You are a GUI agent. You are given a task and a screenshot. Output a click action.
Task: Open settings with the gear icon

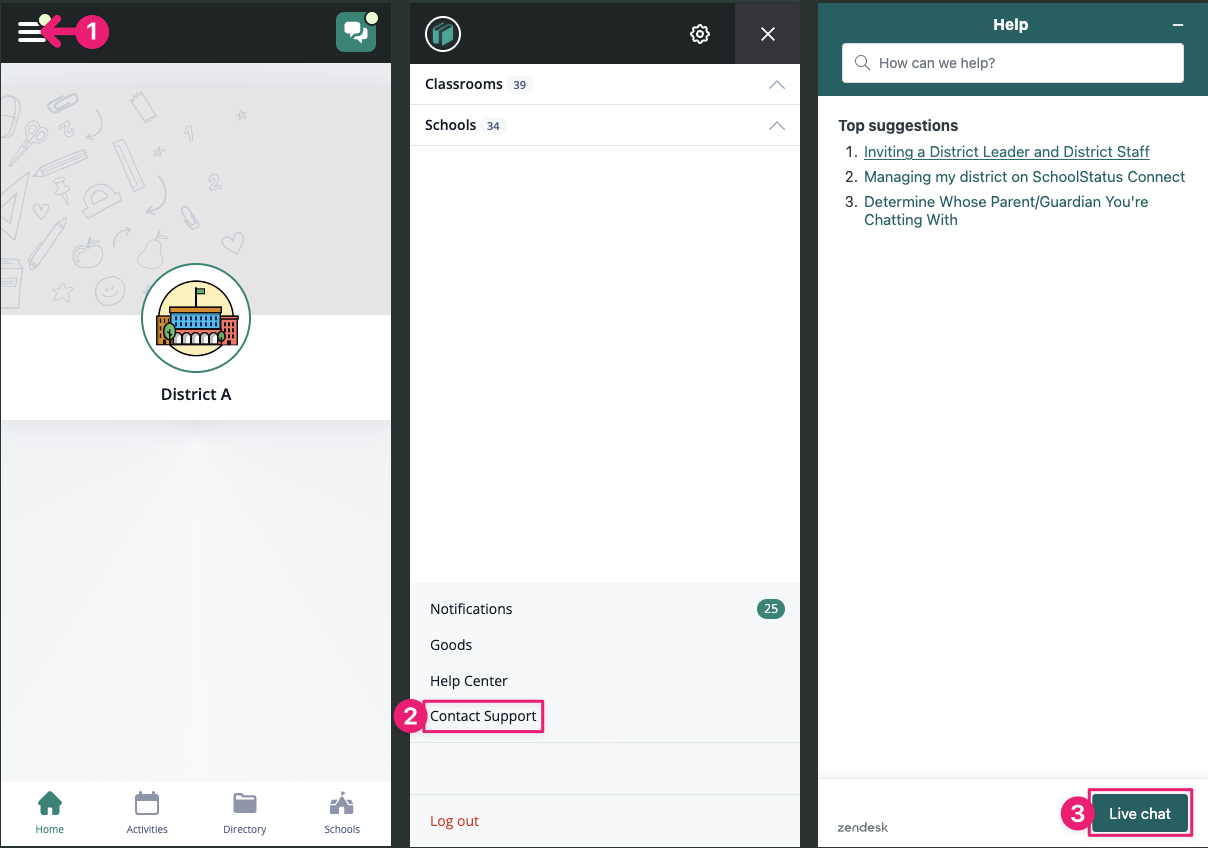point(700,34)
